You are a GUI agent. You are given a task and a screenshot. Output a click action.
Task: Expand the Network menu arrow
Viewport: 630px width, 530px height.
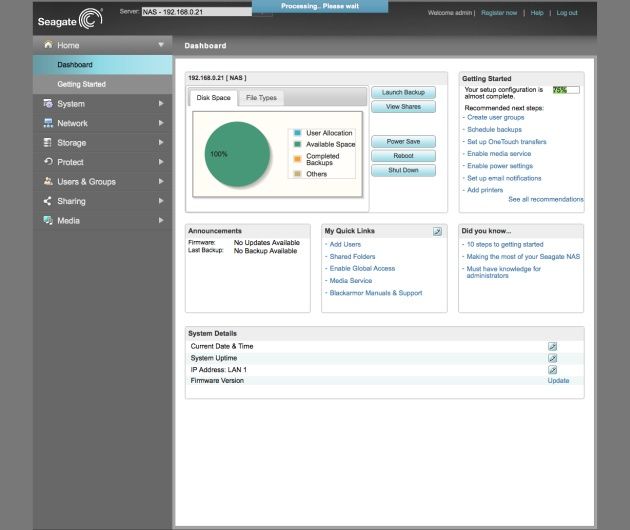161,123
